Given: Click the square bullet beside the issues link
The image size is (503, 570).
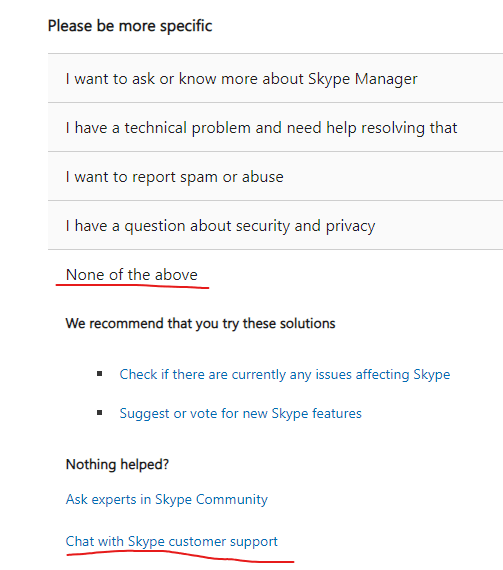Looking at the screenshot, I should point(100,374).
